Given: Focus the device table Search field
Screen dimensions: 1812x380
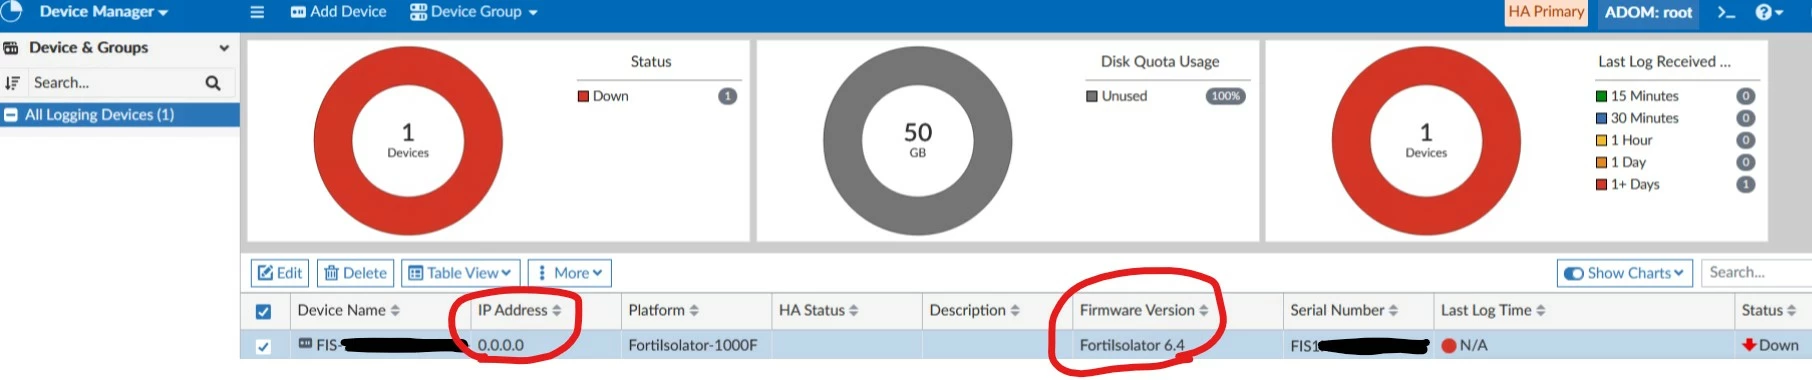Looking at the screenshot, I should [1756, 272].
